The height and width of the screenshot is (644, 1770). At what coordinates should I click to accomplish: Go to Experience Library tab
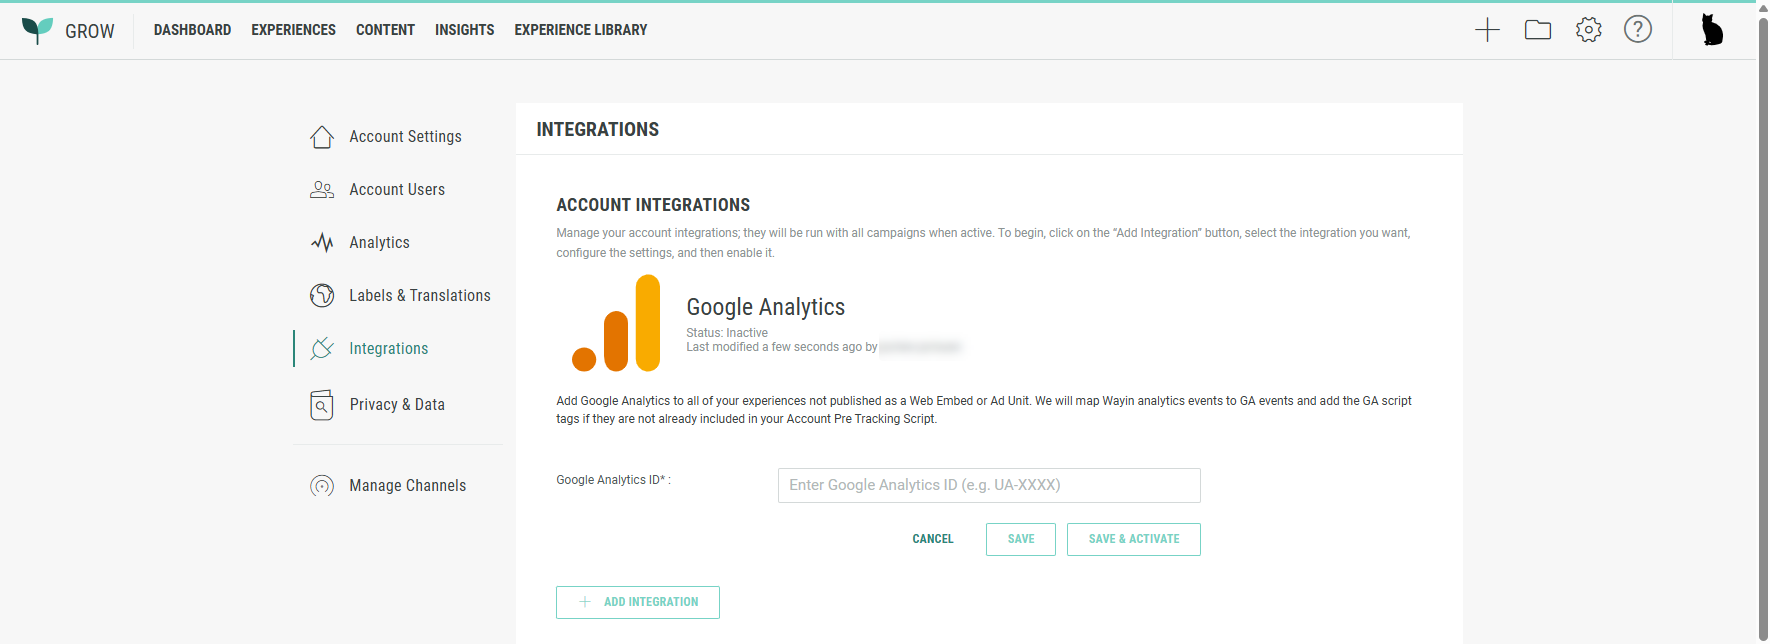(x=580, y=30)
